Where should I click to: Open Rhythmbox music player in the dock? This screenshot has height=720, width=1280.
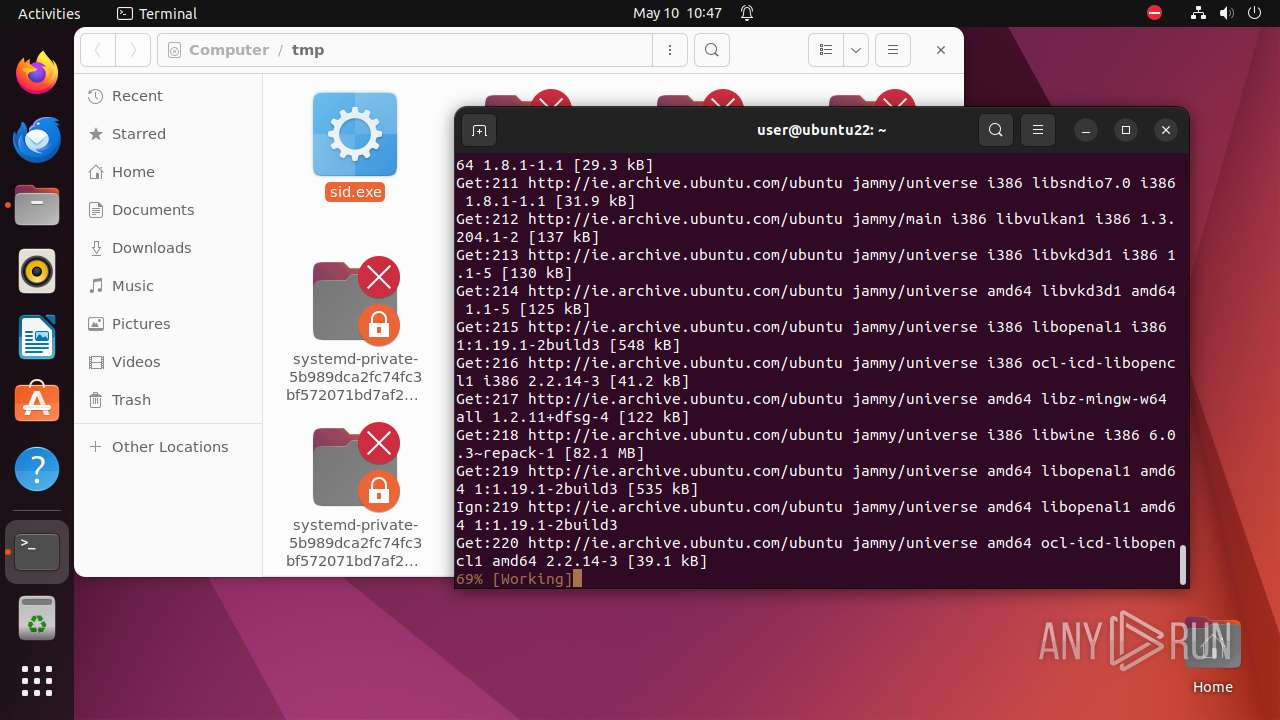point(37,271)
